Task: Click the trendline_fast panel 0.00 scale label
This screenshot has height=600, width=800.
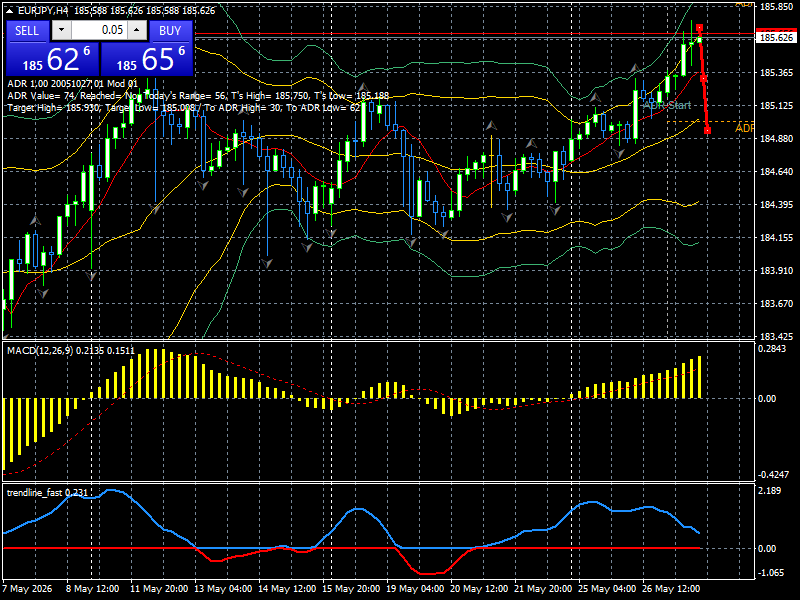Action: (767, 548)
